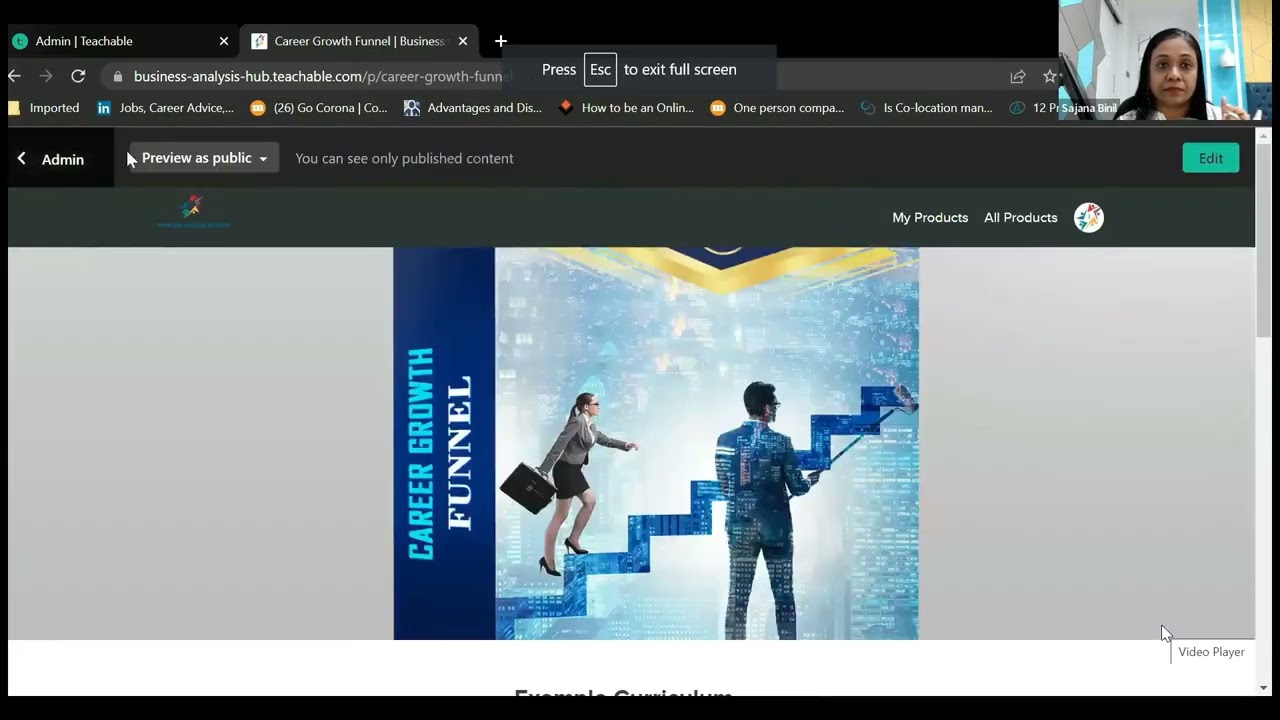1280x720 pixels.
Task: Open My Products link
Action: tap(930, 217)
